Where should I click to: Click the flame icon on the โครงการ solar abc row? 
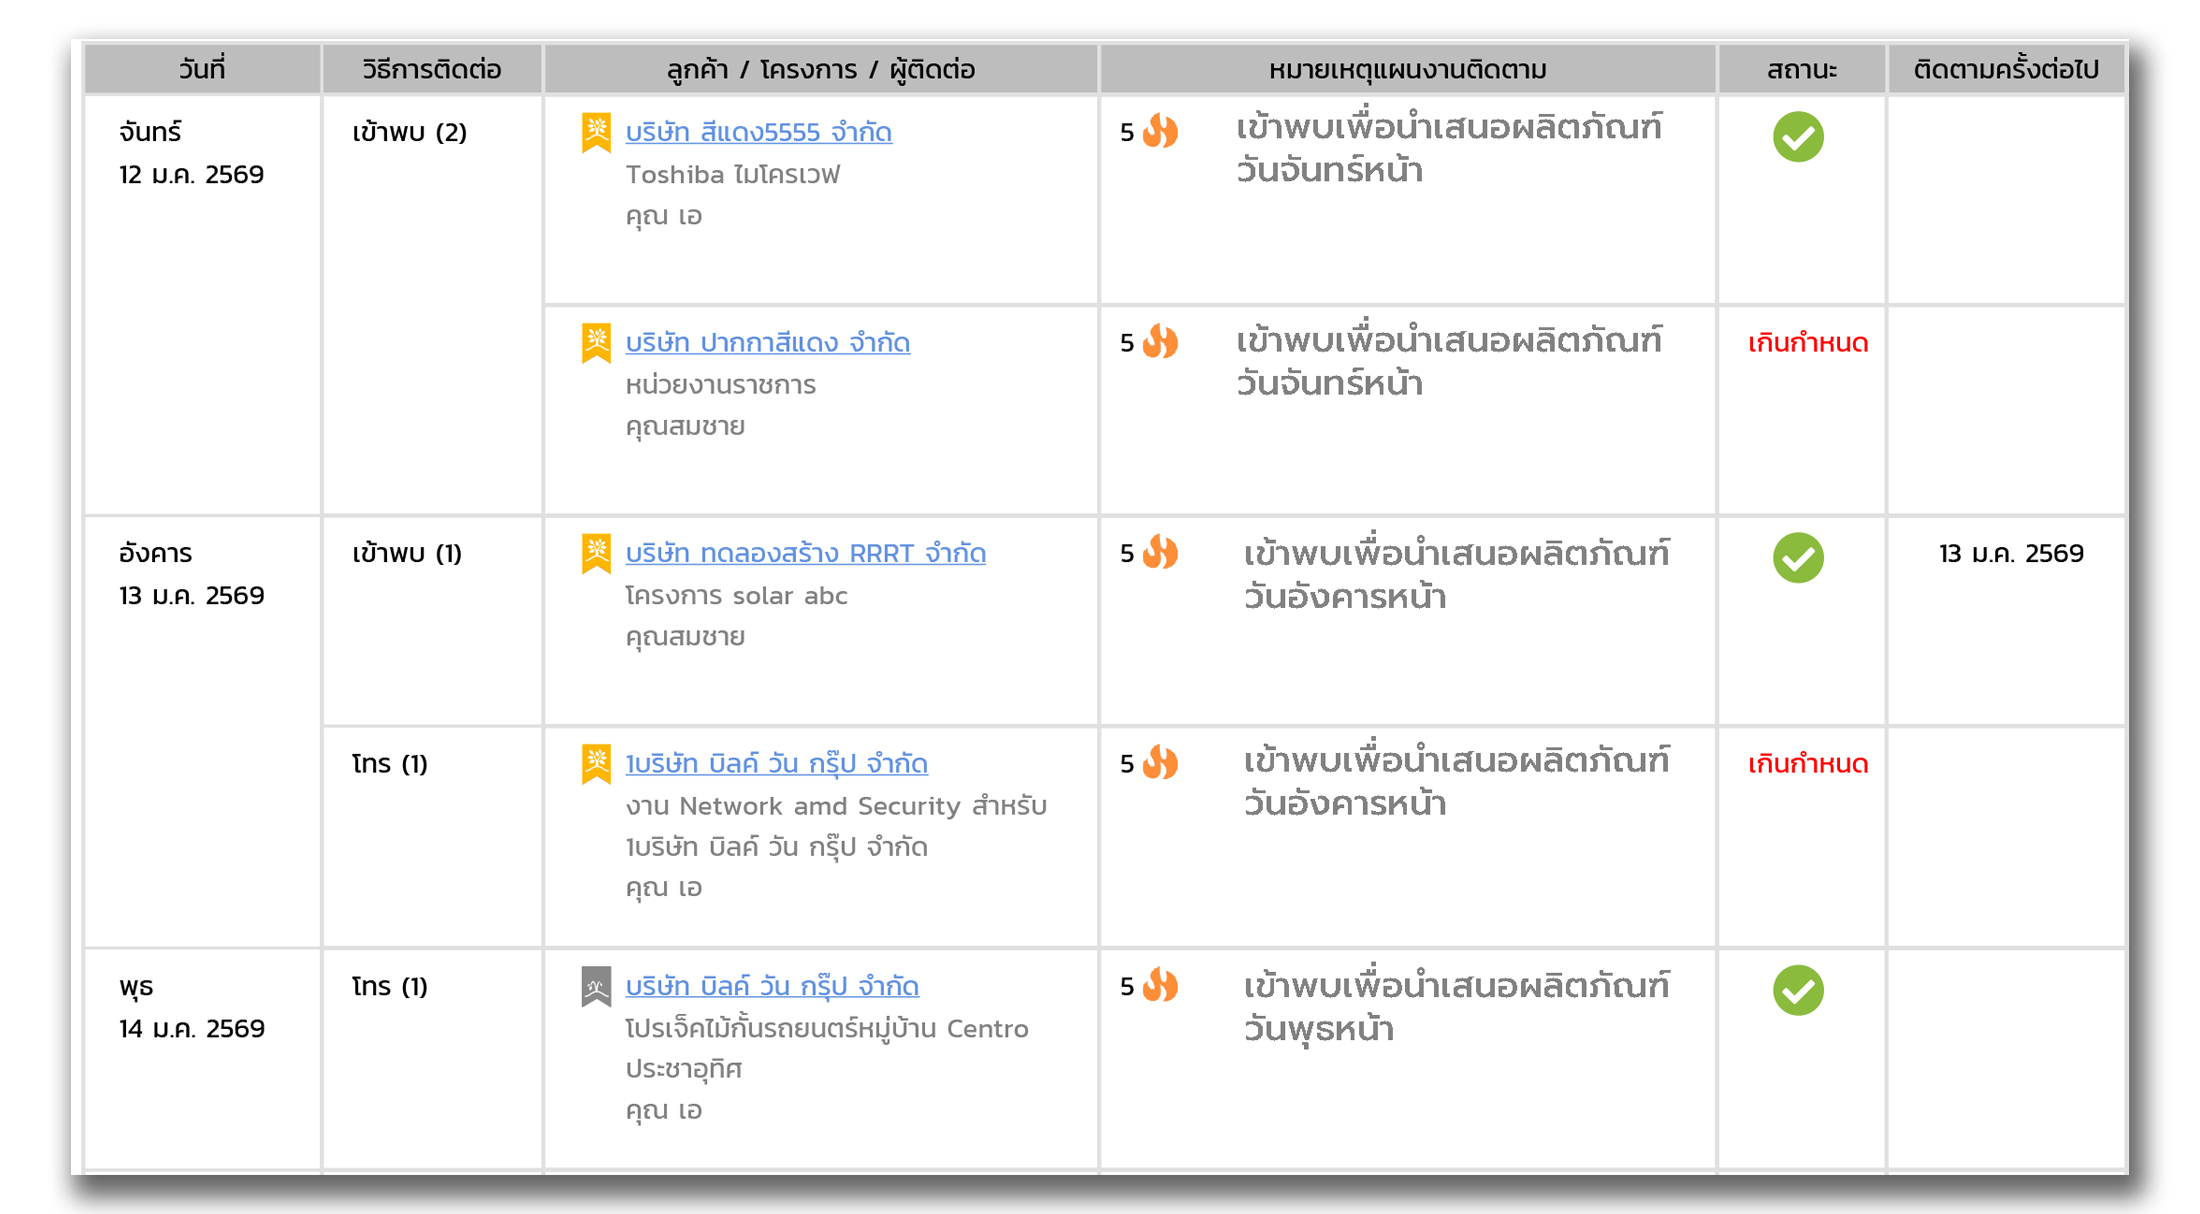[1160, 553]
